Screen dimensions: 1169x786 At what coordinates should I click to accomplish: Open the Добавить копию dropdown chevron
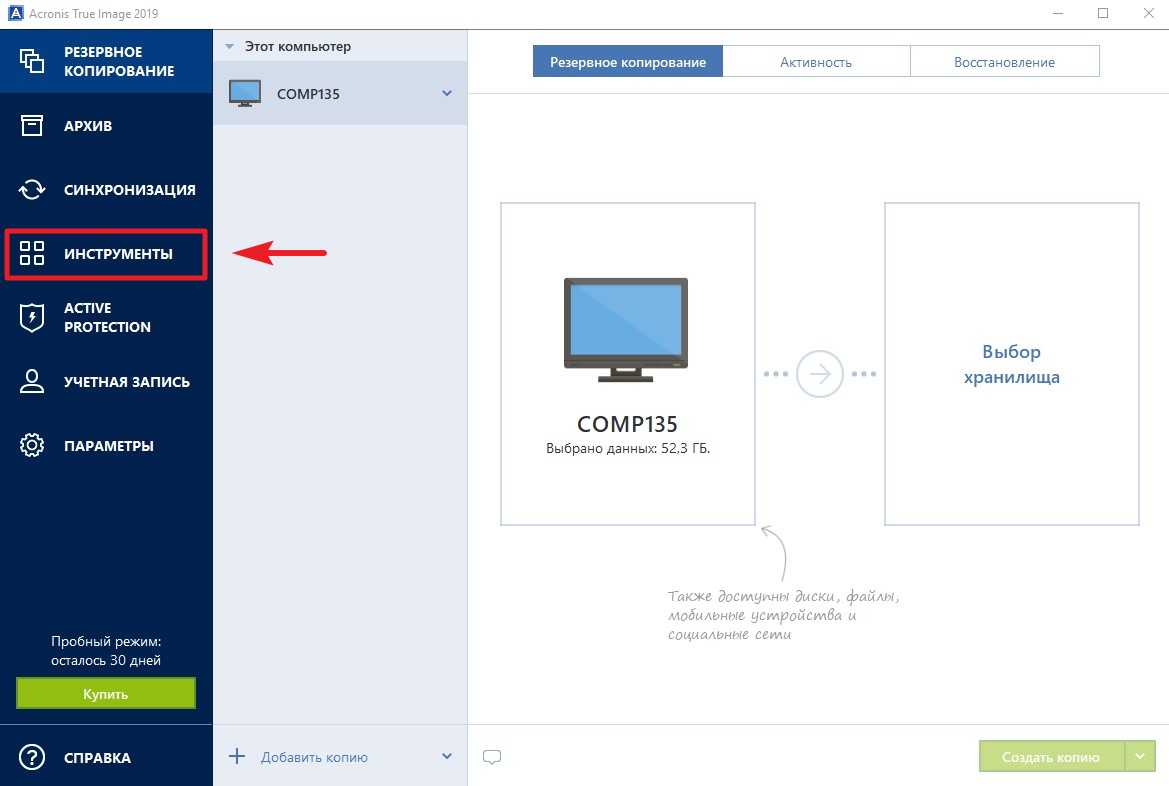click(x=447, y=756)
